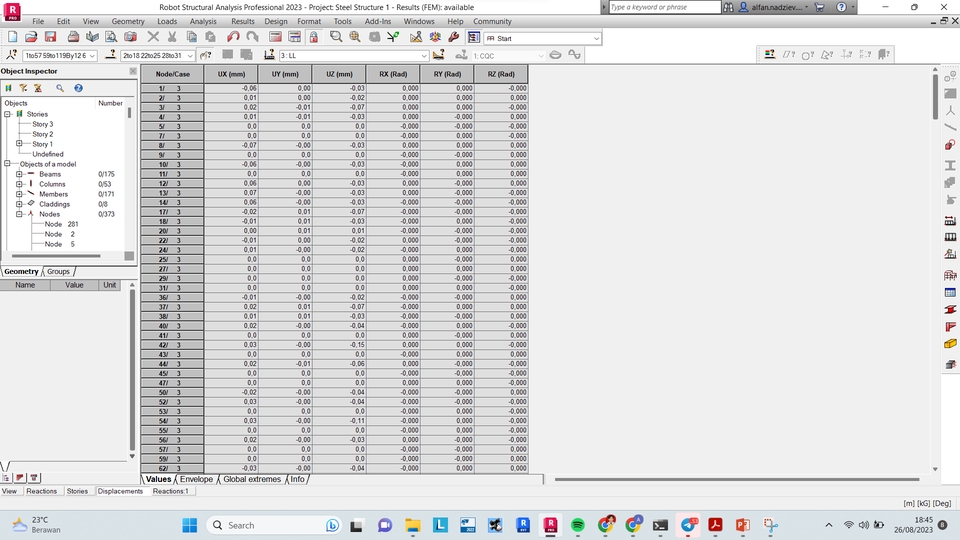Open Windows Start button on taskbar

point(190,525)
